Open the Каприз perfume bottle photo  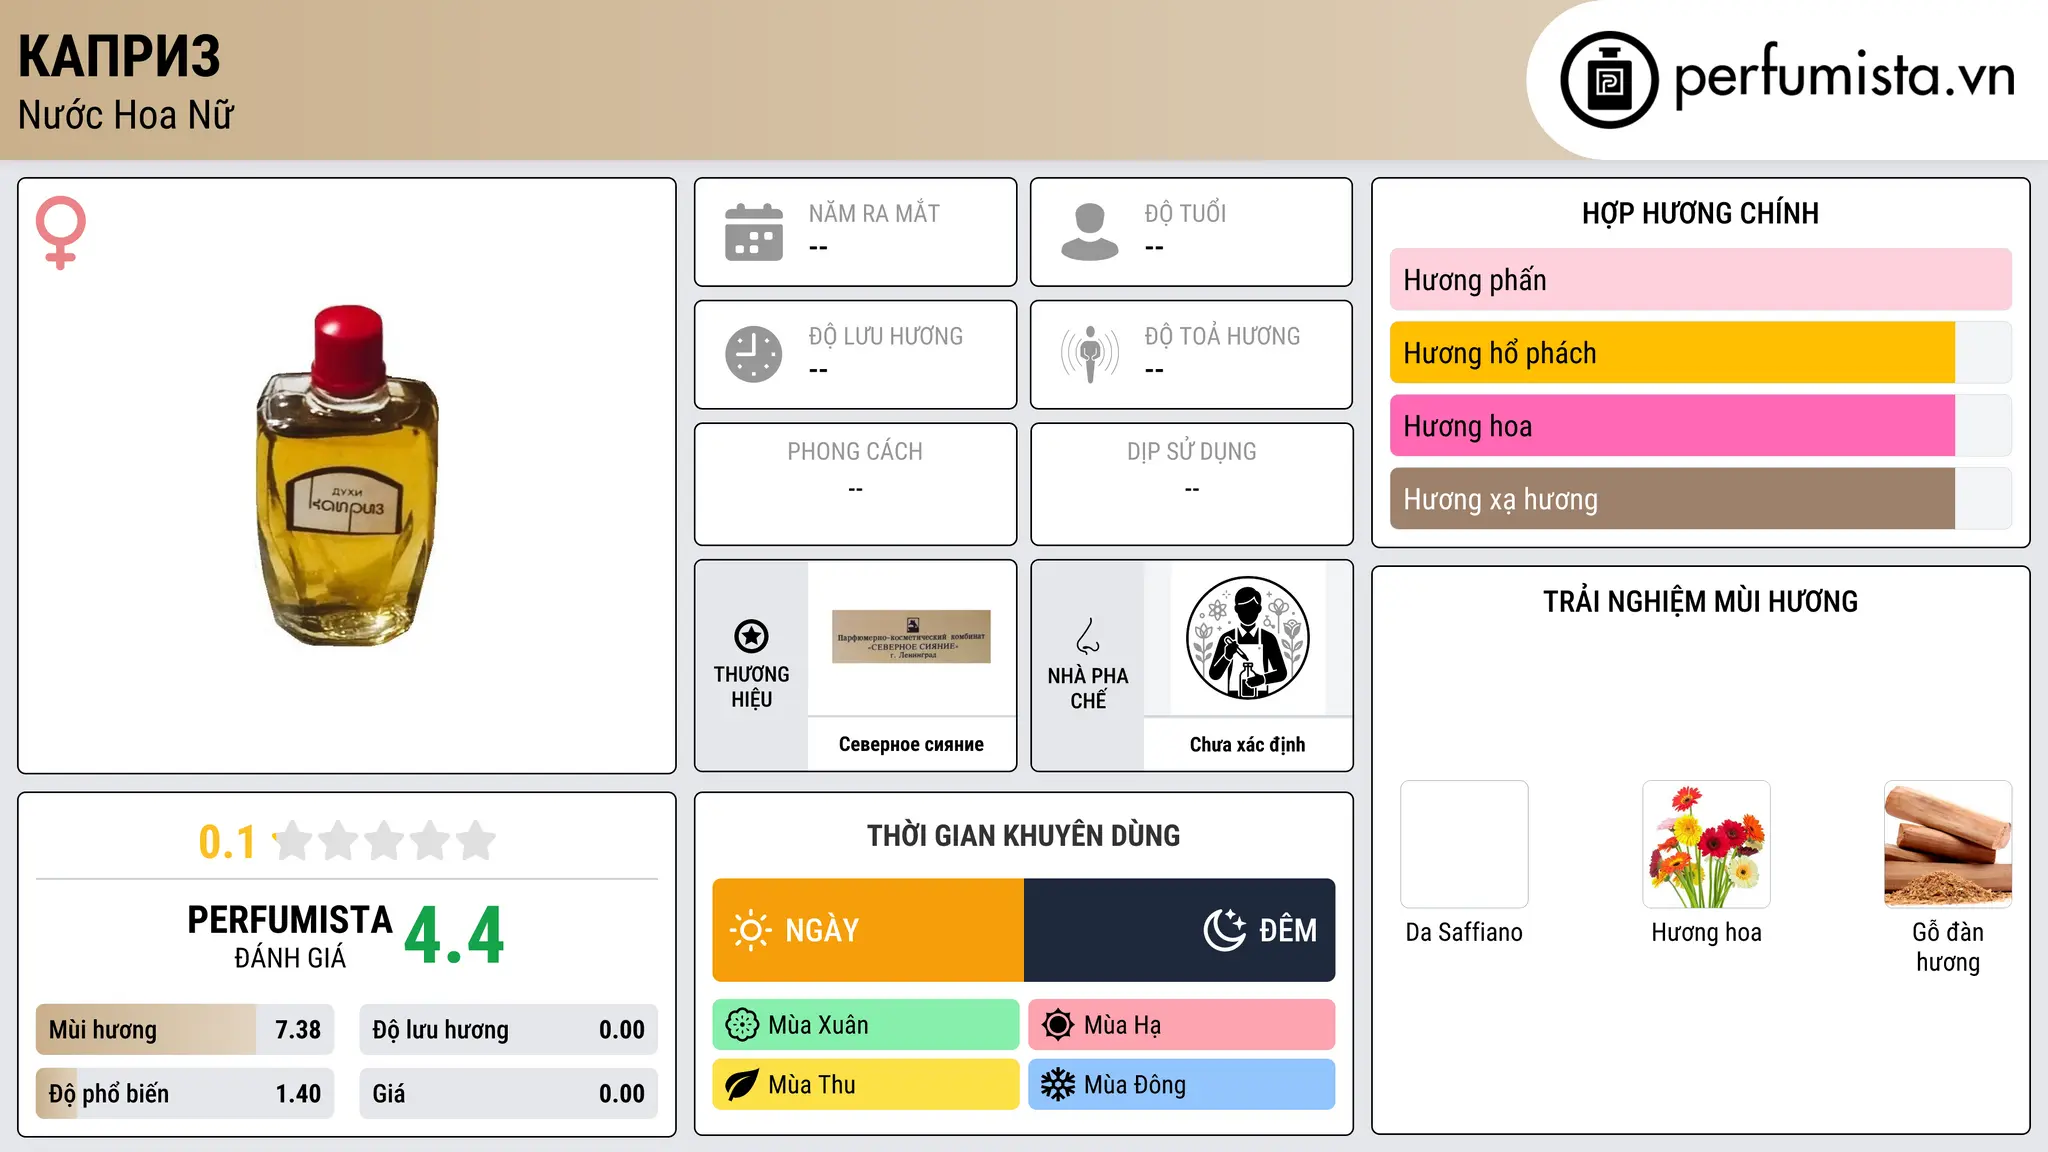pos(347,476)
